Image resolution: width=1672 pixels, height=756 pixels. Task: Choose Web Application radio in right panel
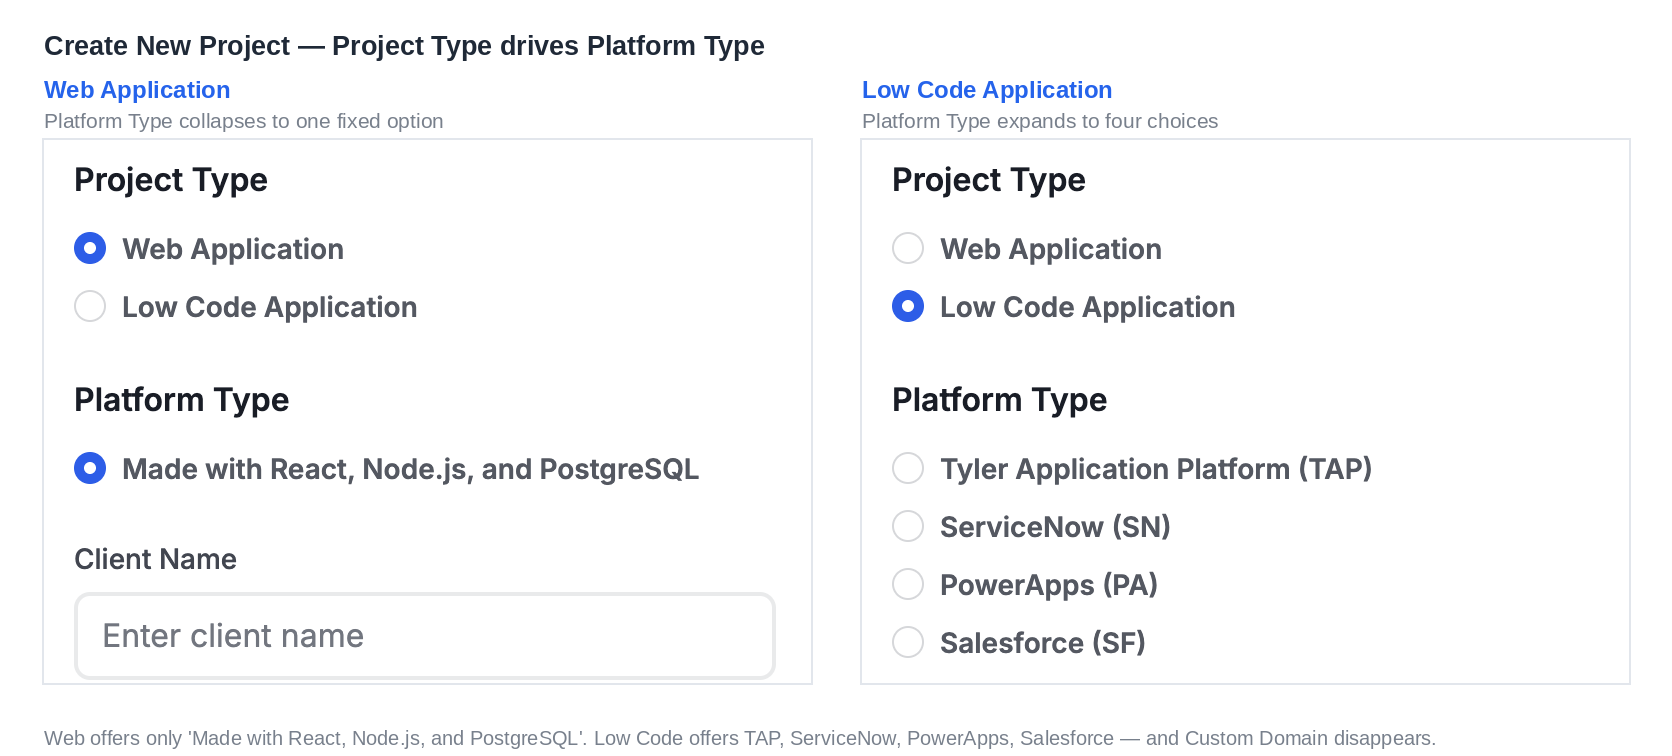point(908,248)
